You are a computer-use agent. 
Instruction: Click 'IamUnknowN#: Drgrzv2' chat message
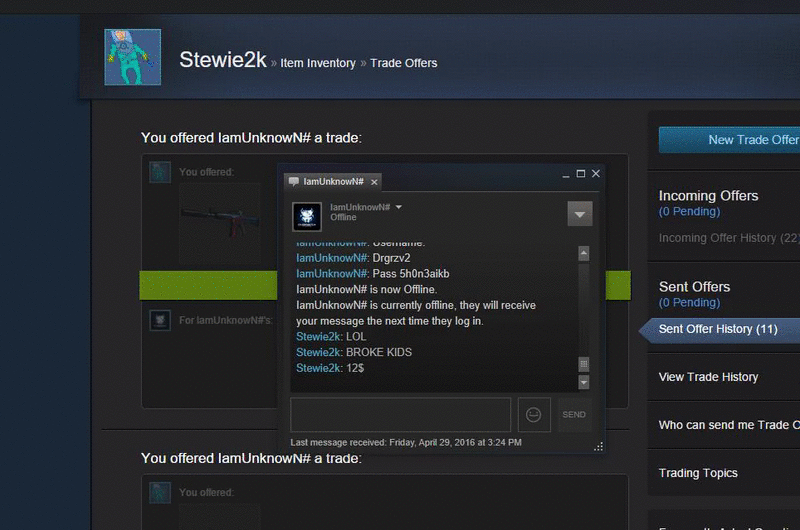(353, 258)
